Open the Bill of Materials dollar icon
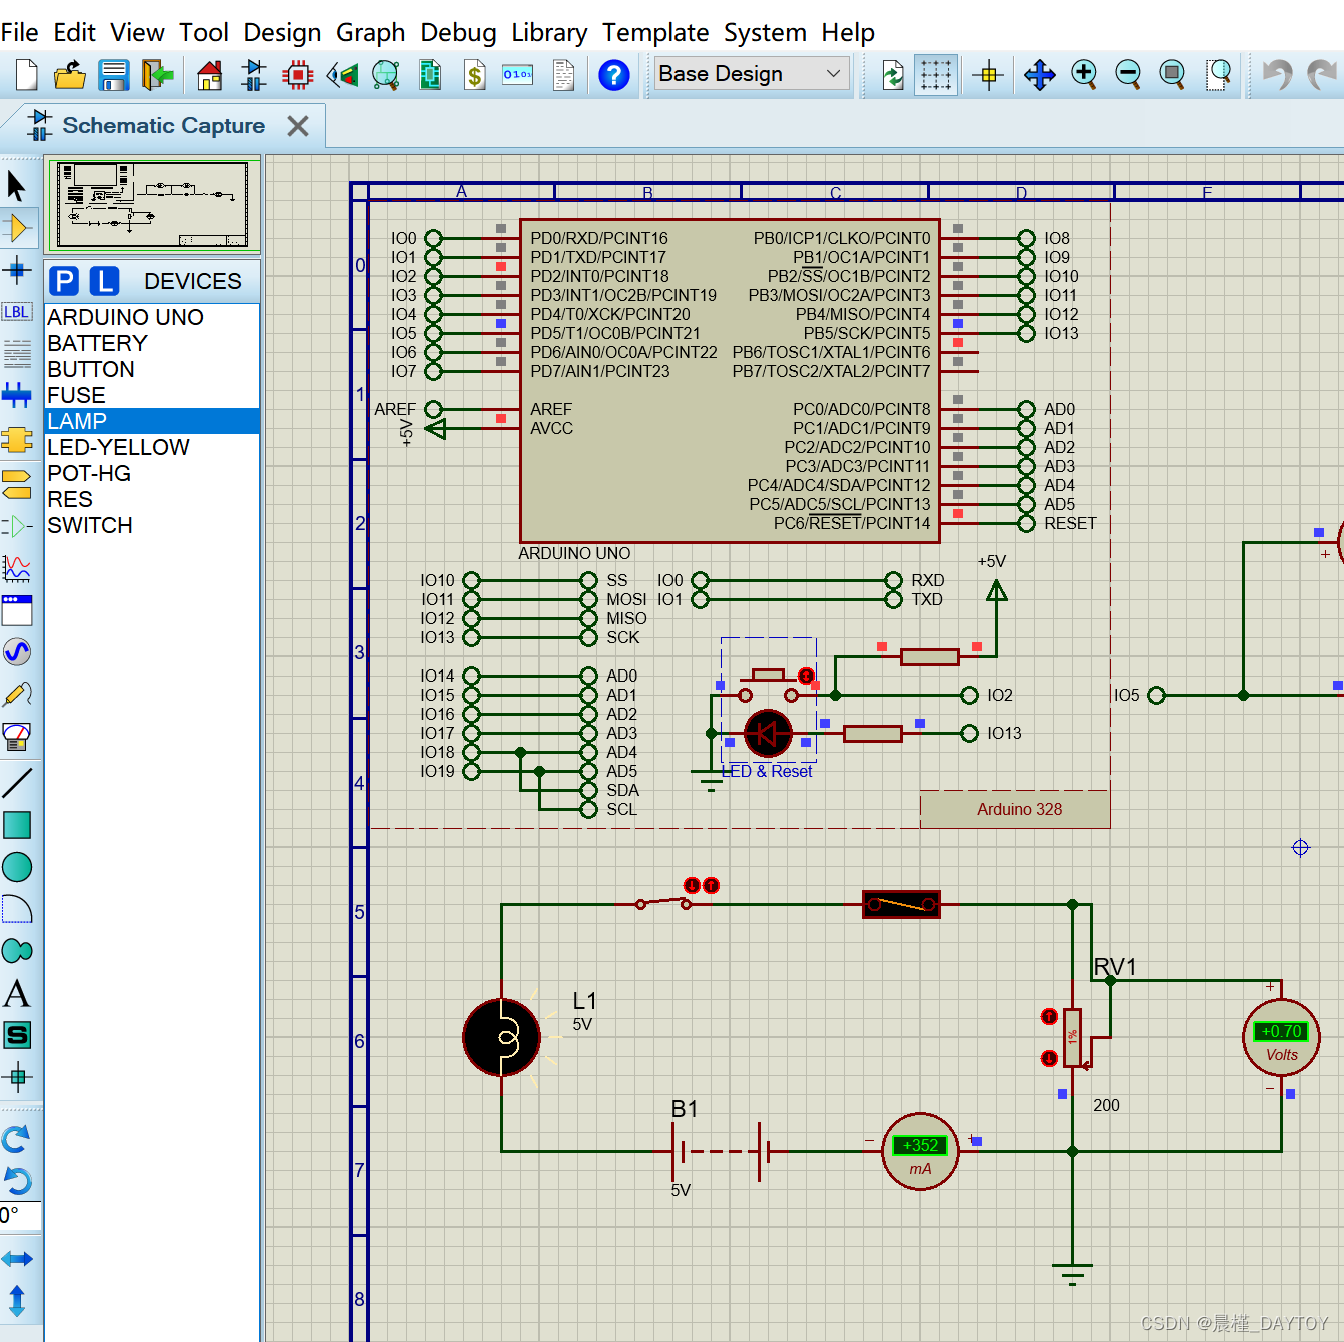This screenshot has height=1342, width=1344. pyautogui.click(x=475, y=75)
